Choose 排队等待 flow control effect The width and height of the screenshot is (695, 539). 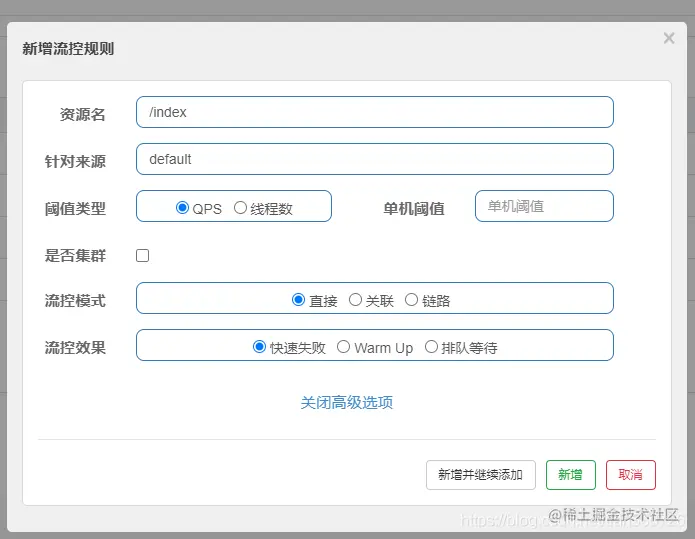coord(431,347)
